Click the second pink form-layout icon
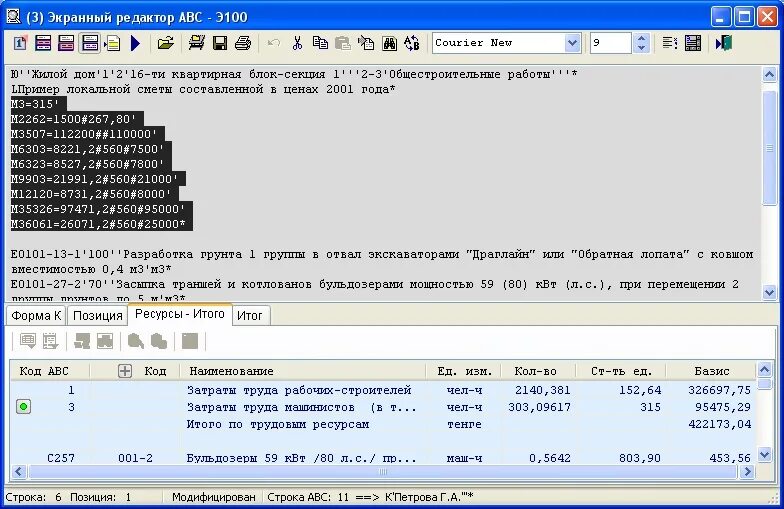The image size is (784, 509). coord(66,43)
